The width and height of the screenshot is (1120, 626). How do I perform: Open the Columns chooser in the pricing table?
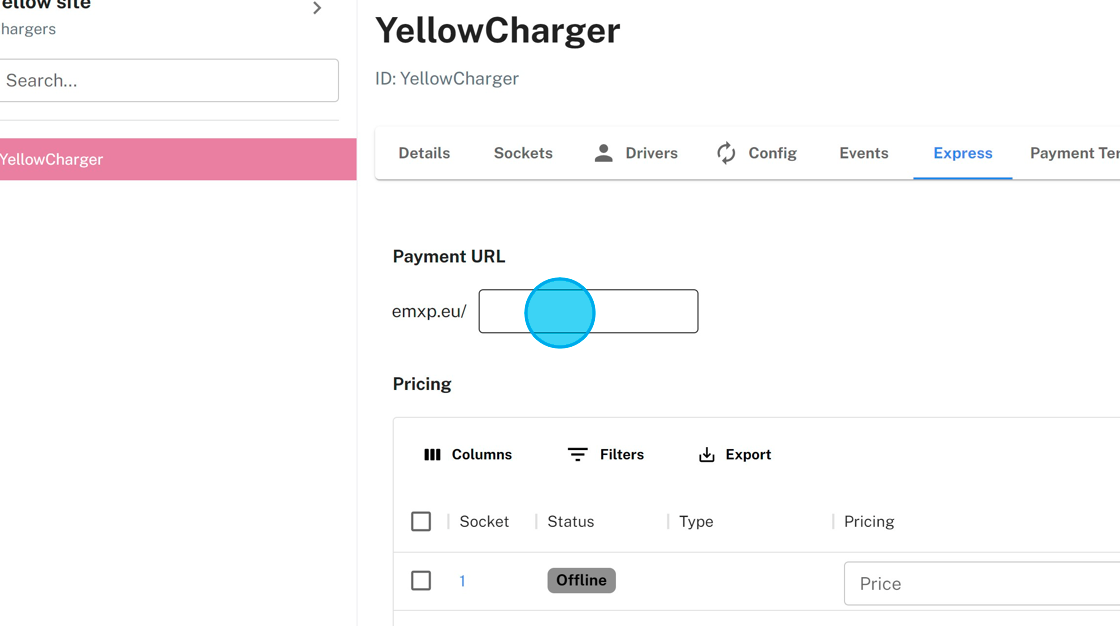pyautogui.click(x=468, y=454)
